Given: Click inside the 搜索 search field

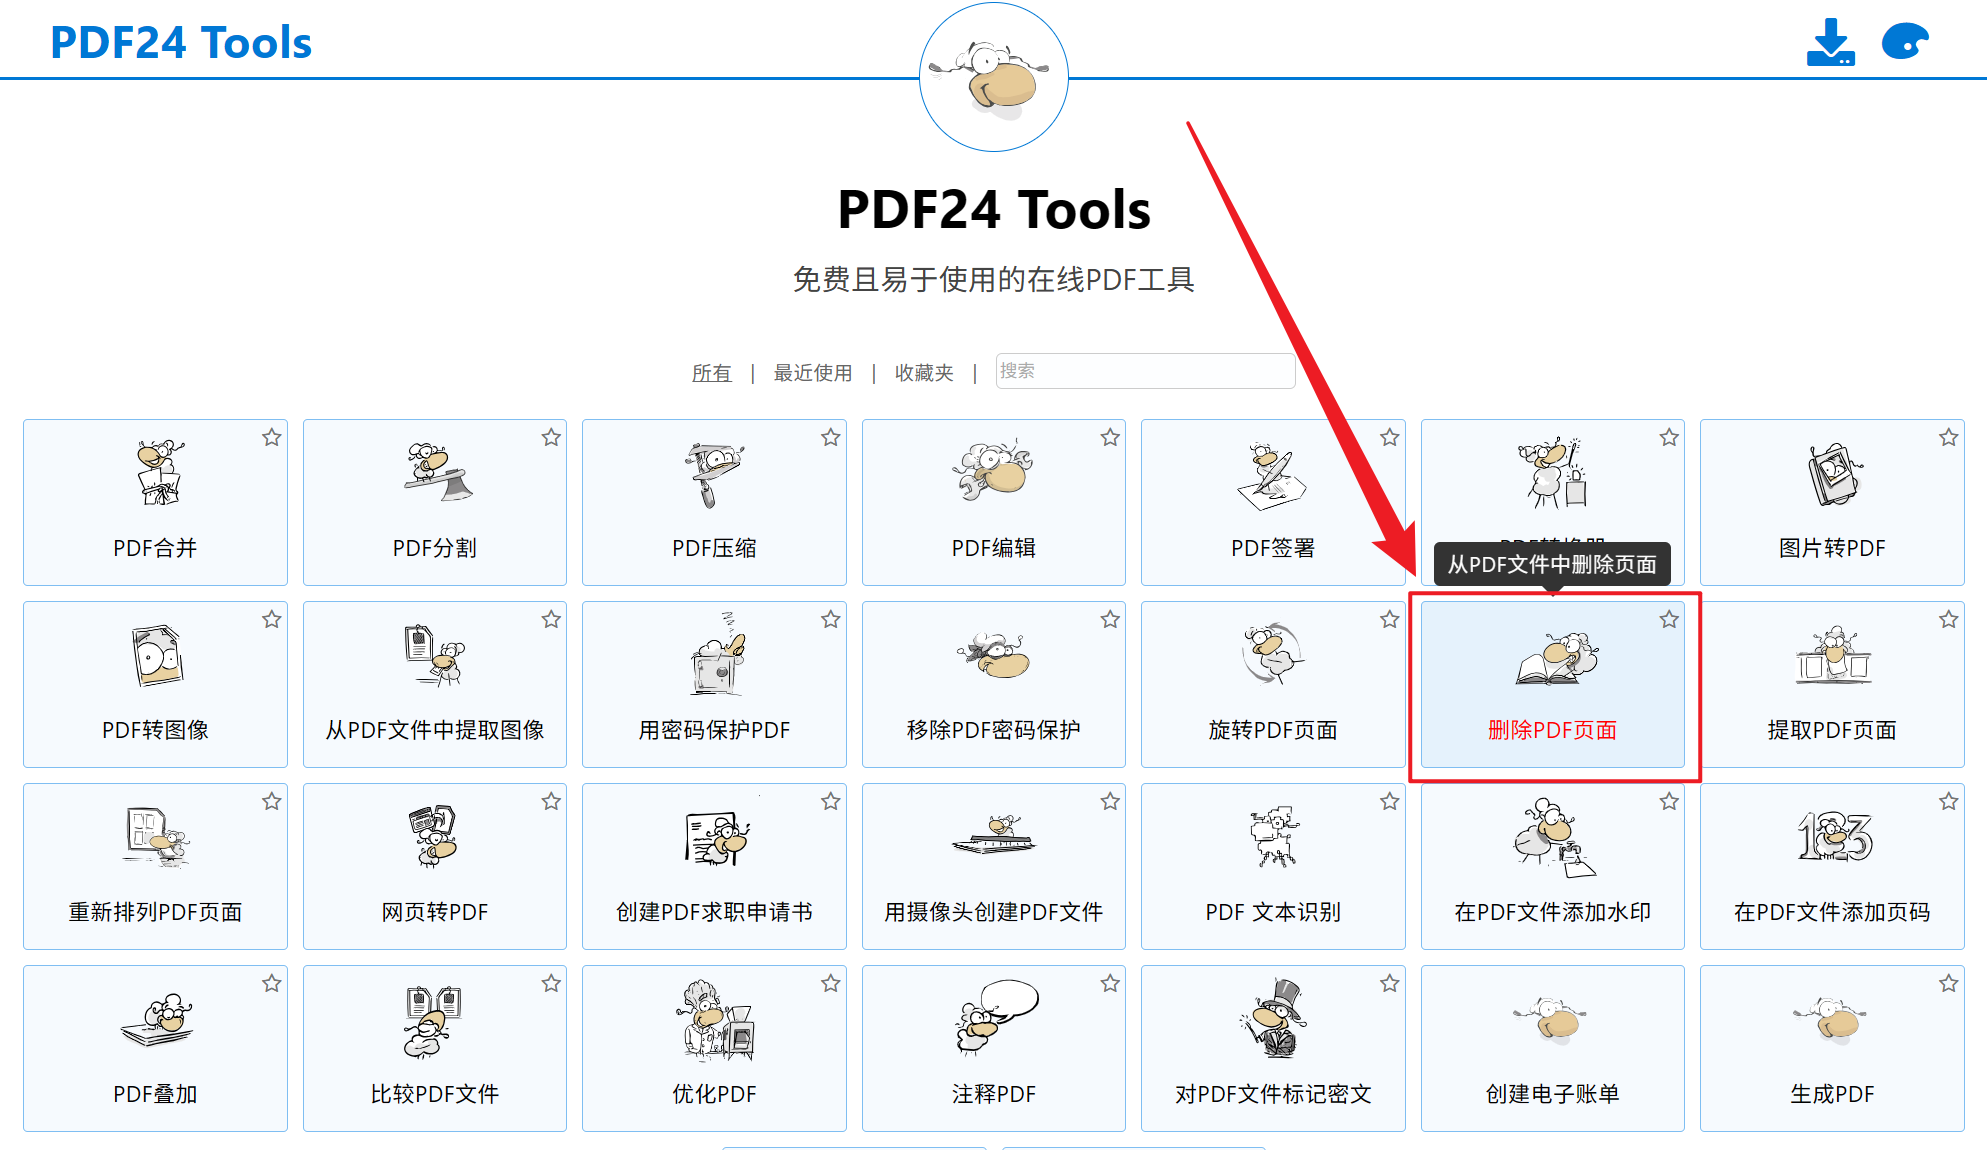Looking at the screenshot, I should [x=1144, y=371].
